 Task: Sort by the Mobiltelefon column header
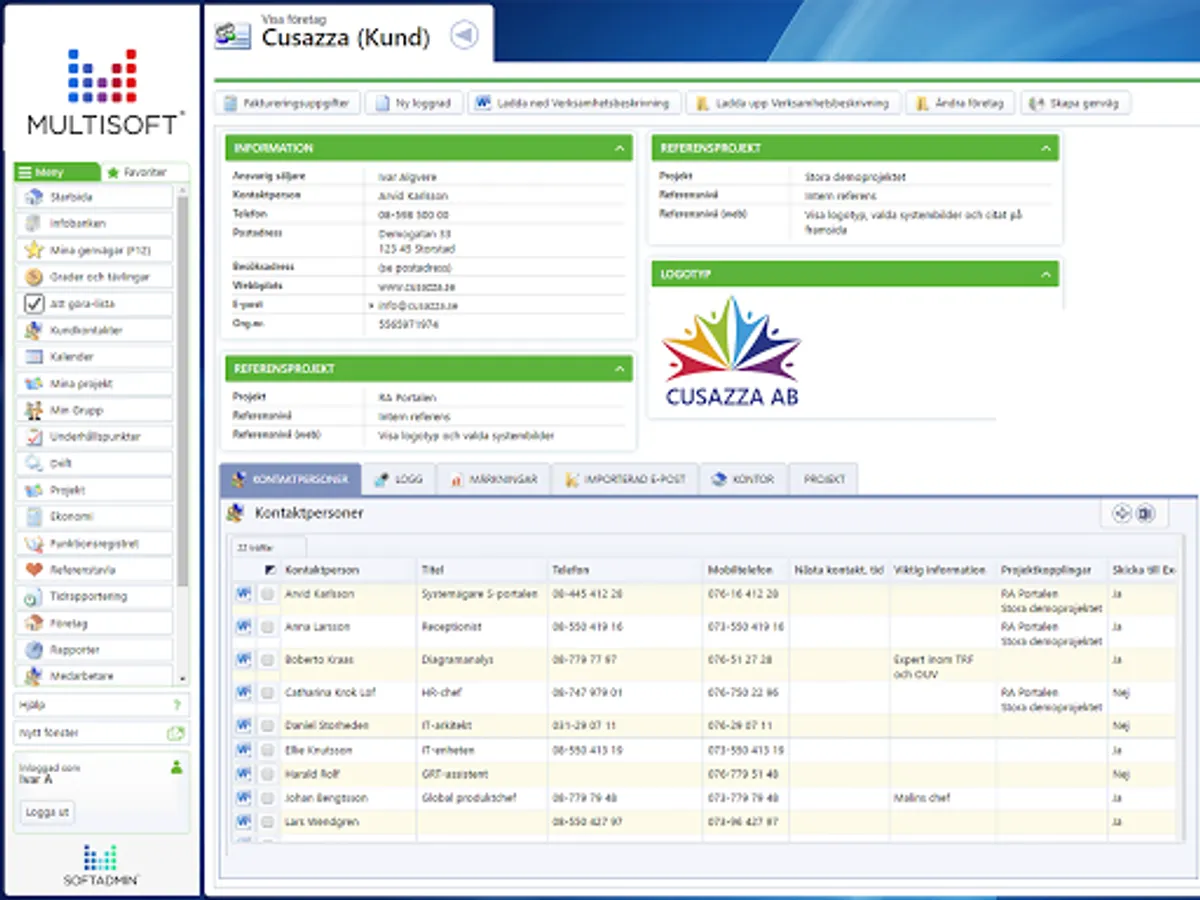[740, 570]
